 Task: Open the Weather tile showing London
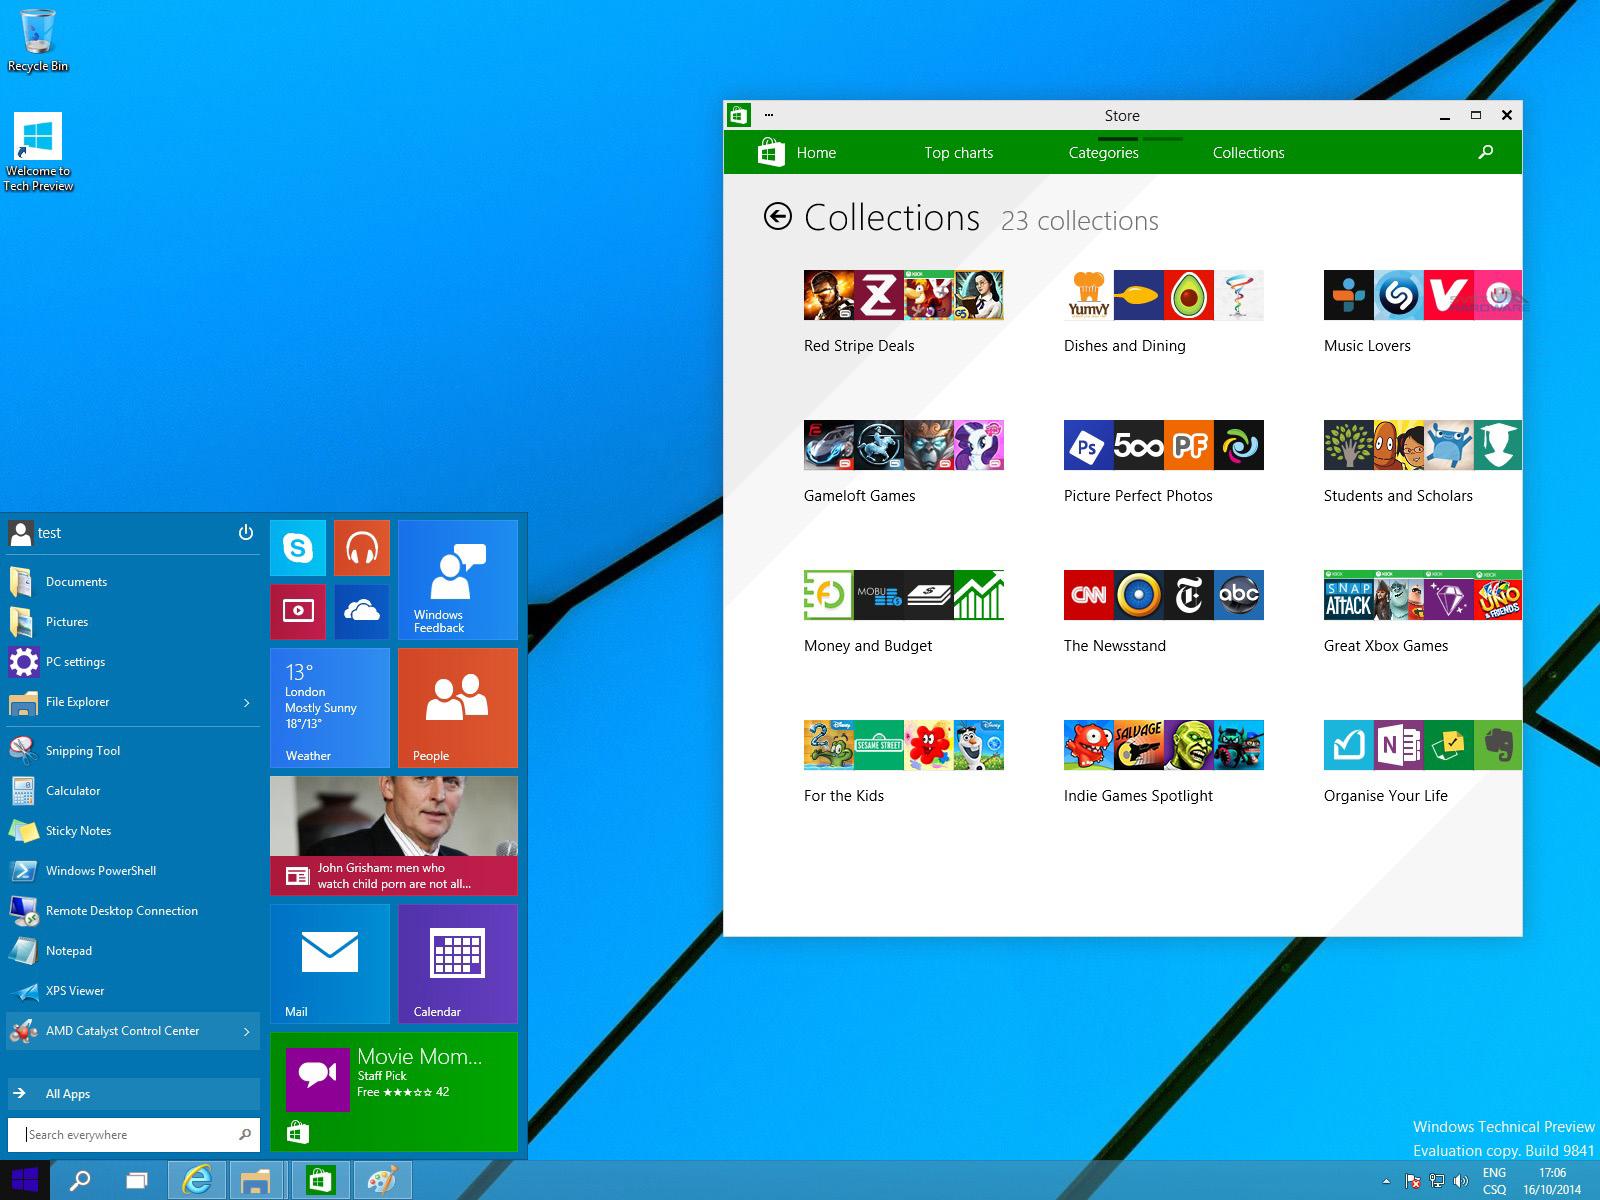(329, 707)
